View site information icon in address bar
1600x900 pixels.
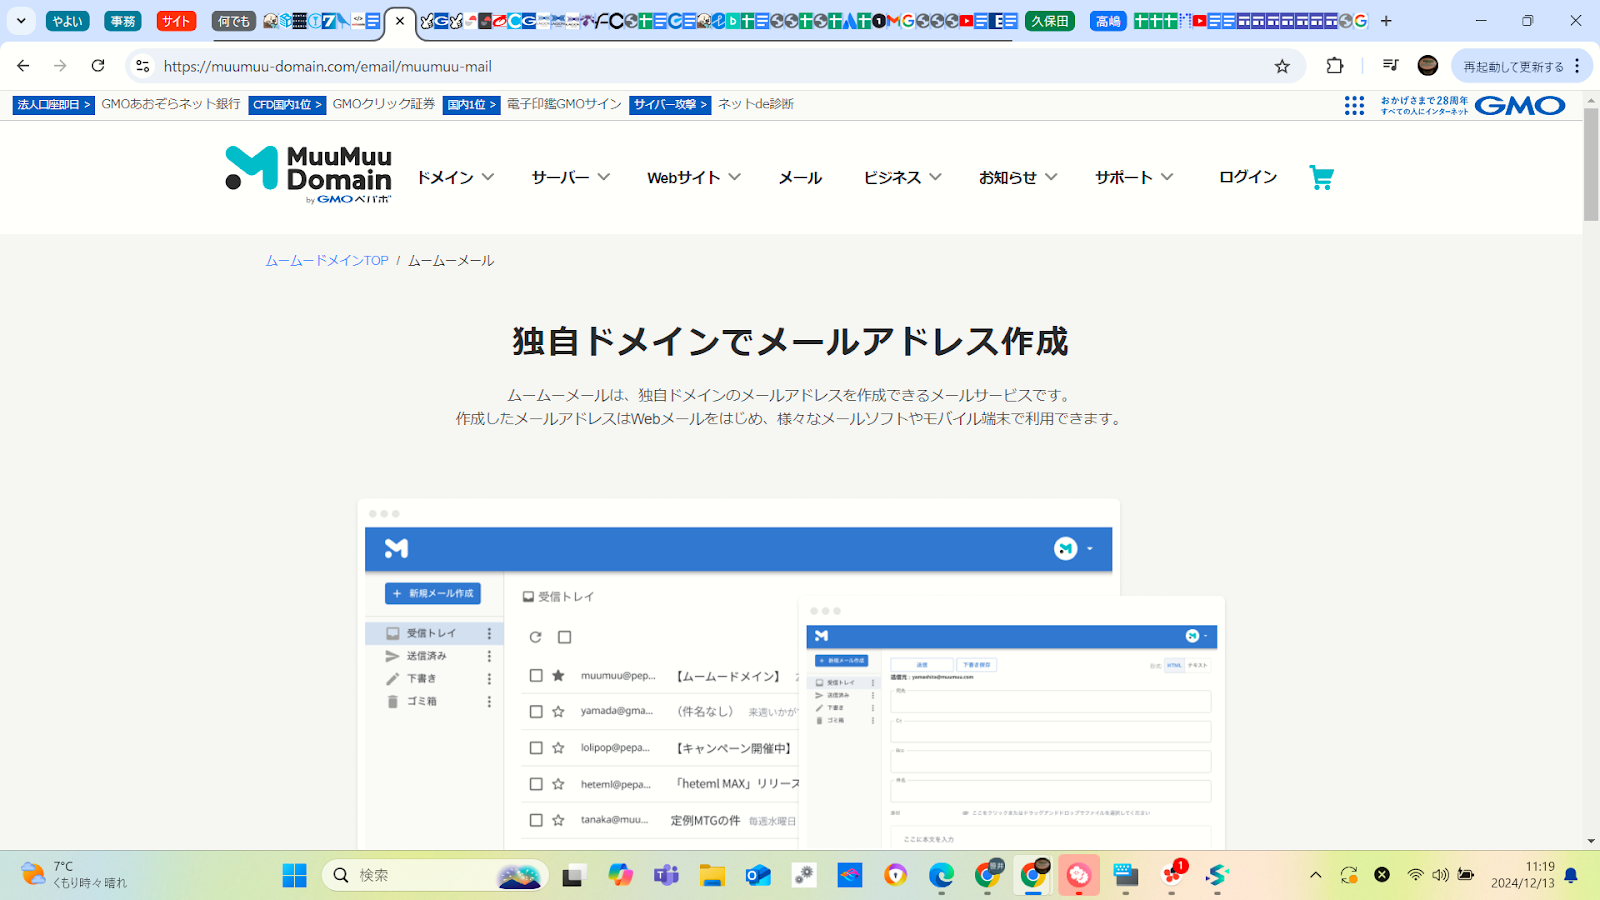[x=143, y=66]
